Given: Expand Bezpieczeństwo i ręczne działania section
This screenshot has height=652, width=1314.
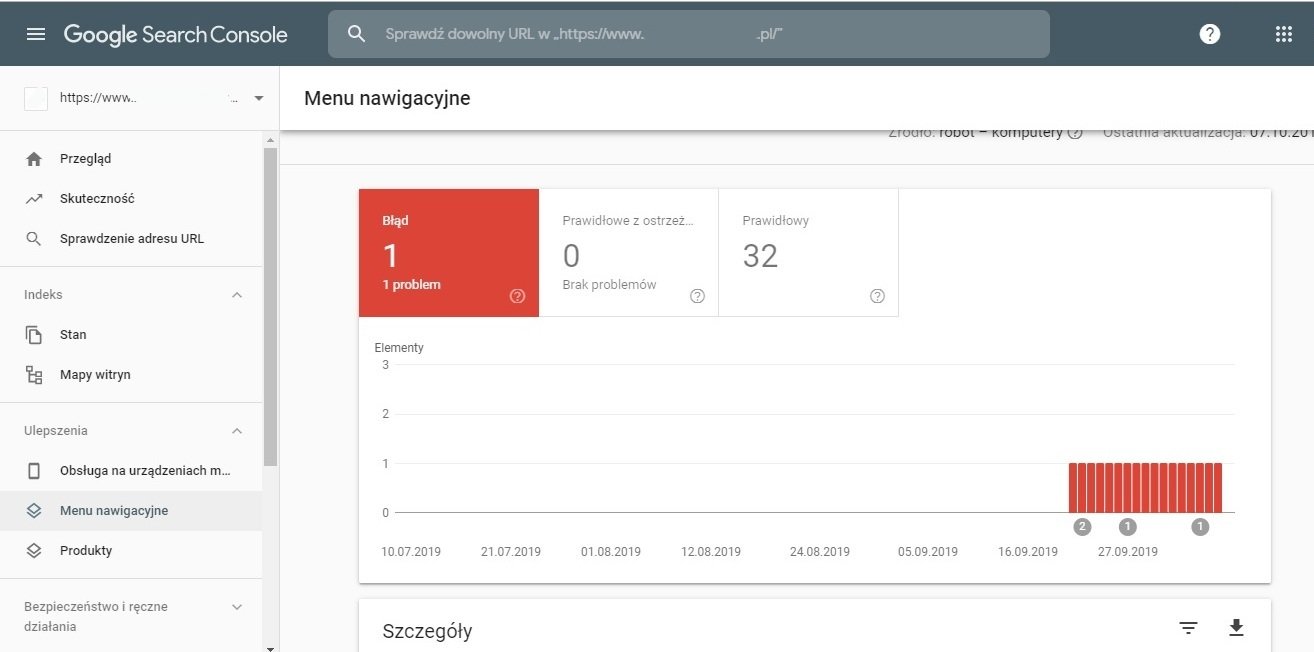Looking at the screenshot, I should tap(237, 607).
